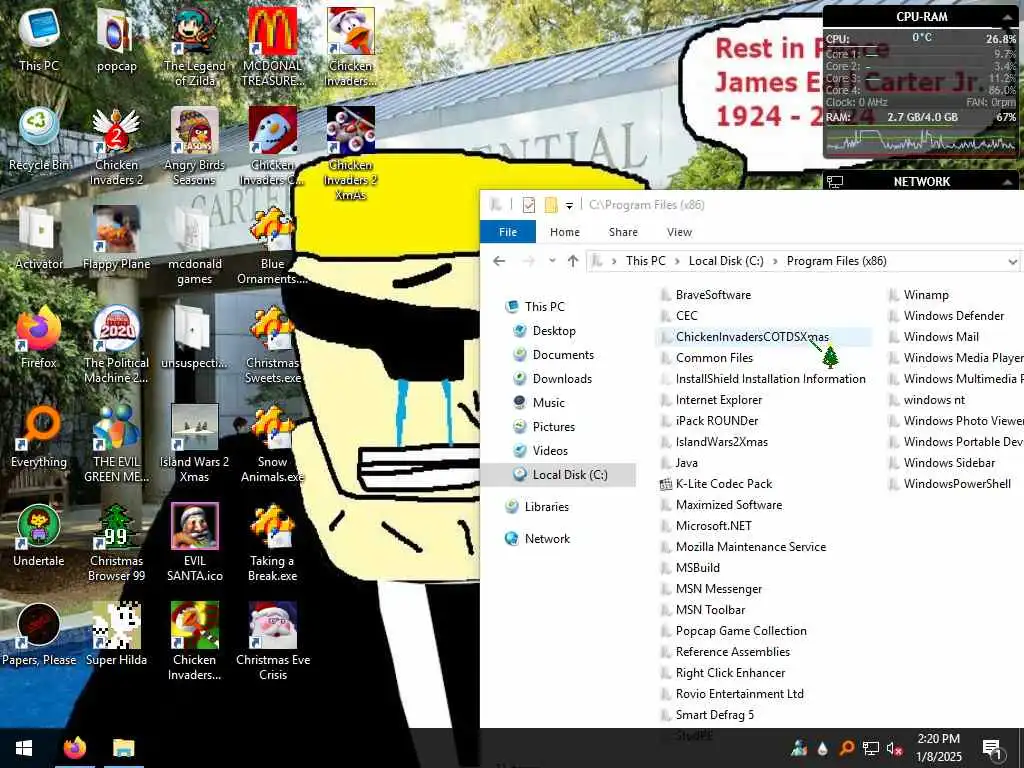Open Taking a Break.exe icon
The height and width of the screenshot is (768, 1024).
point(273,543)
